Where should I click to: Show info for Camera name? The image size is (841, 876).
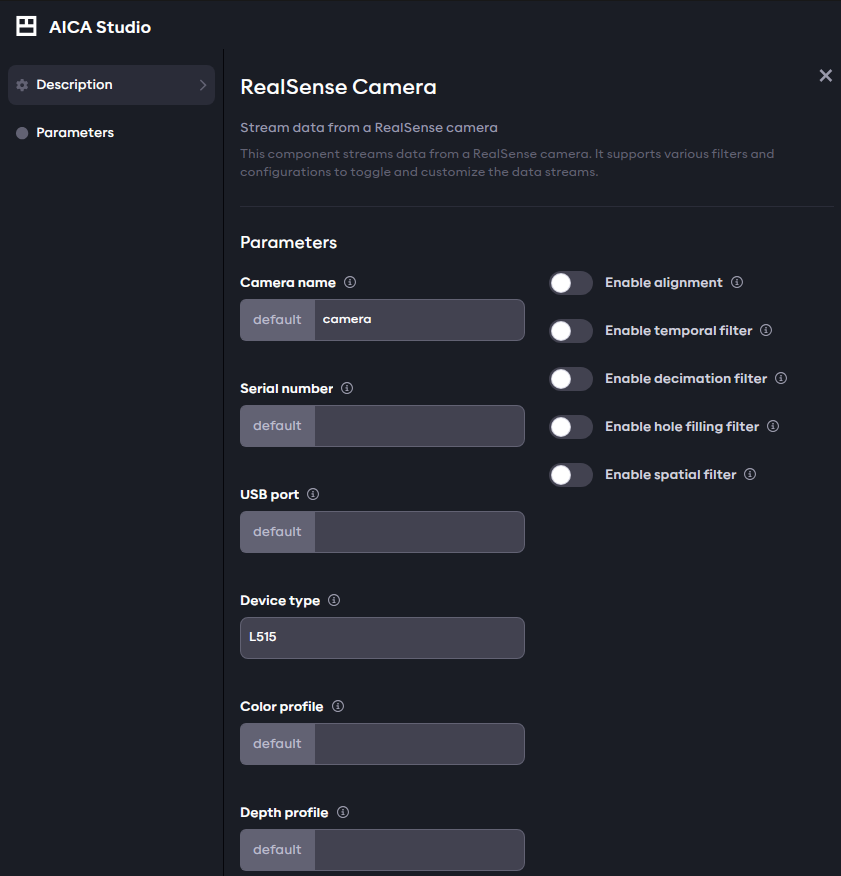tap(350, 282)
